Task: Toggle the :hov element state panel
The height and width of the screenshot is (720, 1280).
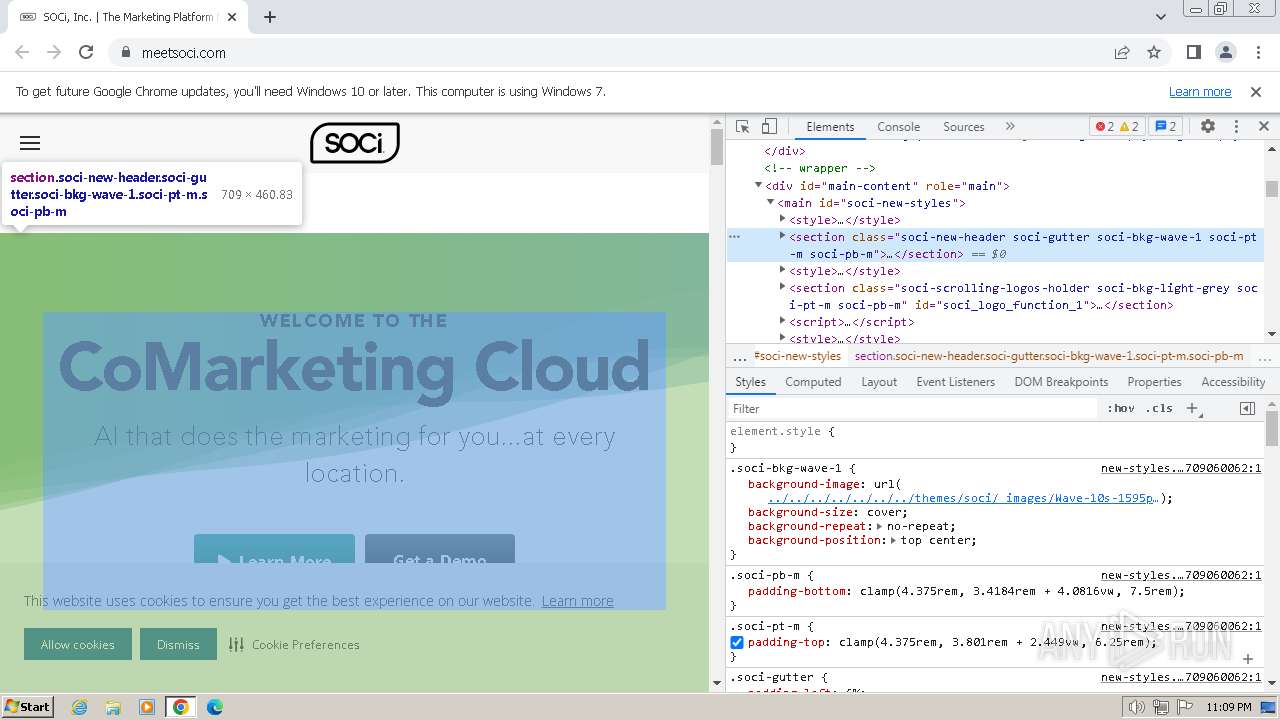Action: click(1121, 408)
